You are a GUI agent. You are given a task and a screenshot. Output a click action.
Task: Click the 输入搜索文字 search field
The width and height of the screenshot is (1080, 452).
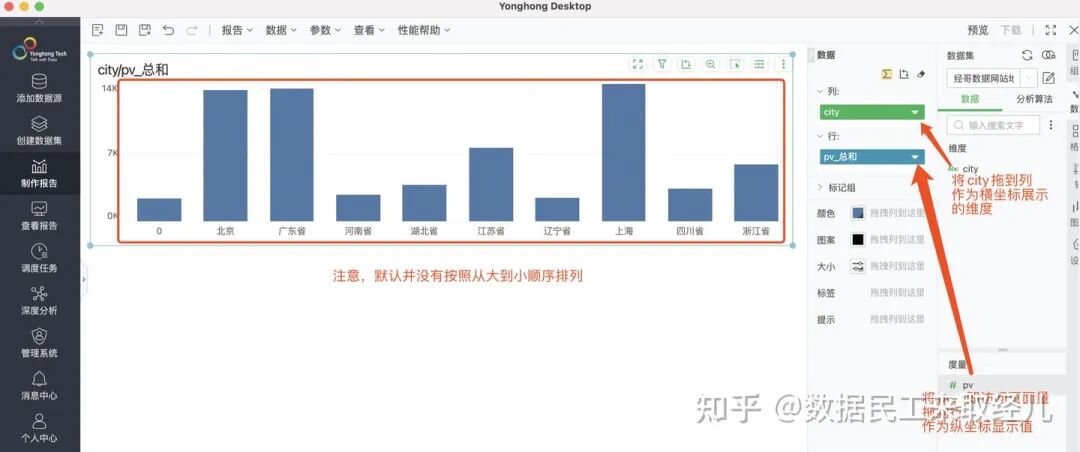tap(993, 125)
